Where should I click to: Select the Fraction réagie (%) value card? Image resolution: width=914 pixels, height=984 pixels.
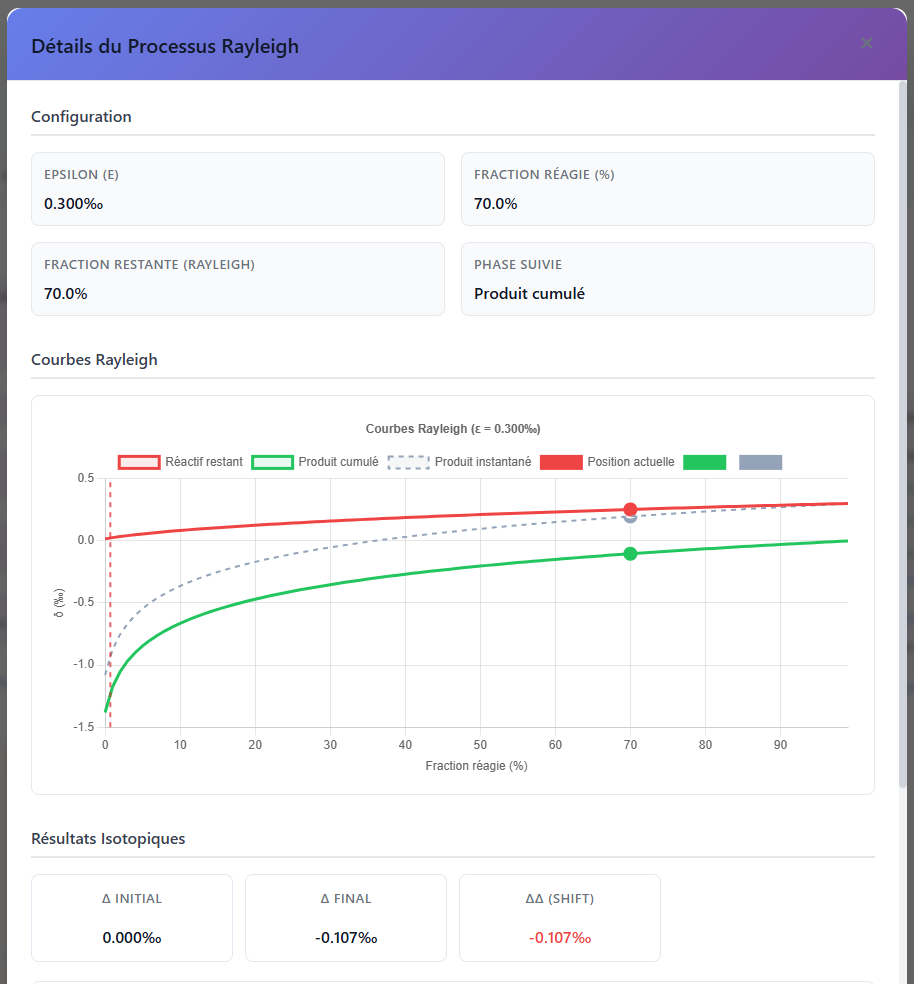tap(667, 189)
